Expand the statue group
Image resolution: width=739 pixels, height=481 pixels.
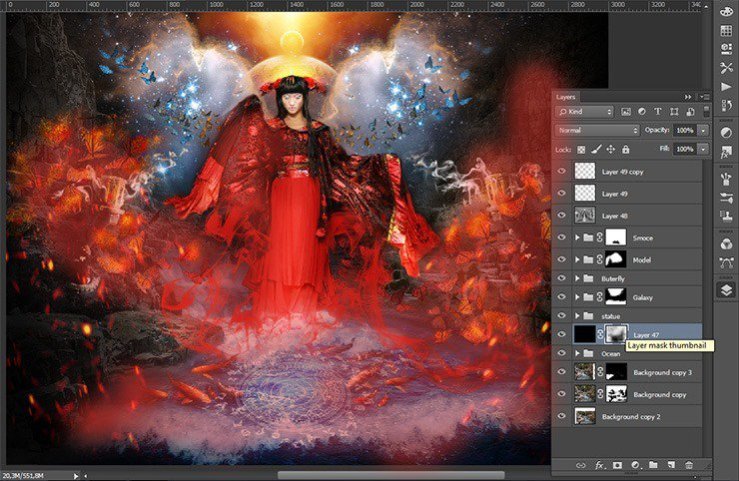tap(577, 315)
